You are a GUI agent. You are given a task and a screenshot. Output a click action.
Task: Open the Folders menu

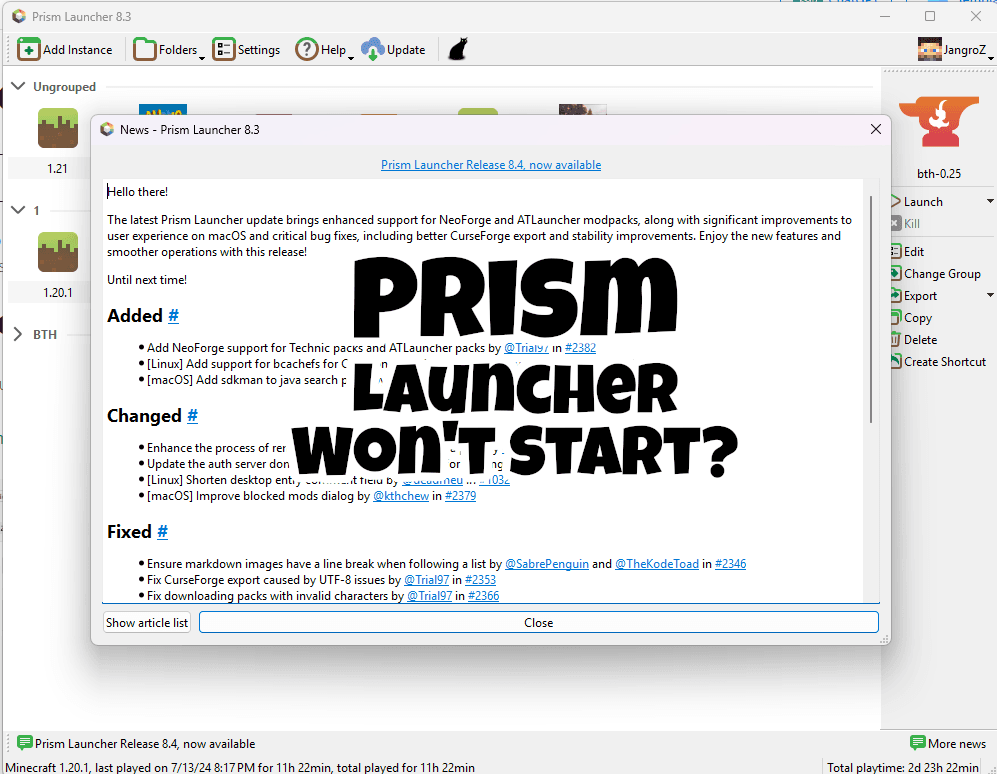coord(167,48)
